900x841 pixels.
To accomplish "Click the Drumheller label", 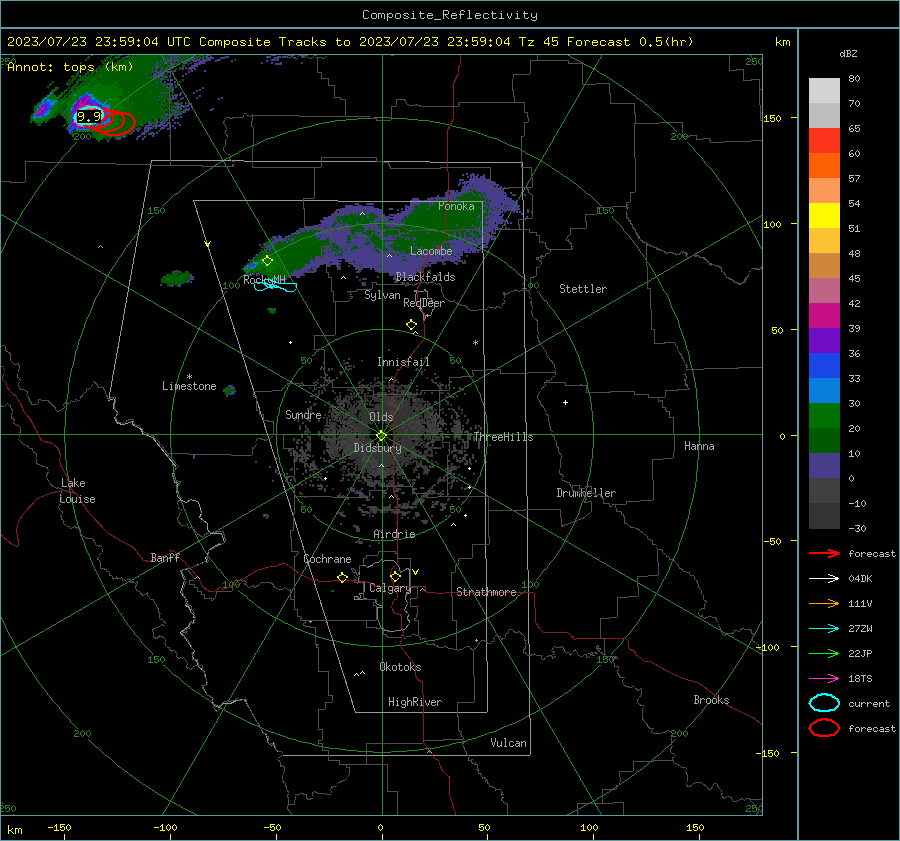I will pos(586,493).
